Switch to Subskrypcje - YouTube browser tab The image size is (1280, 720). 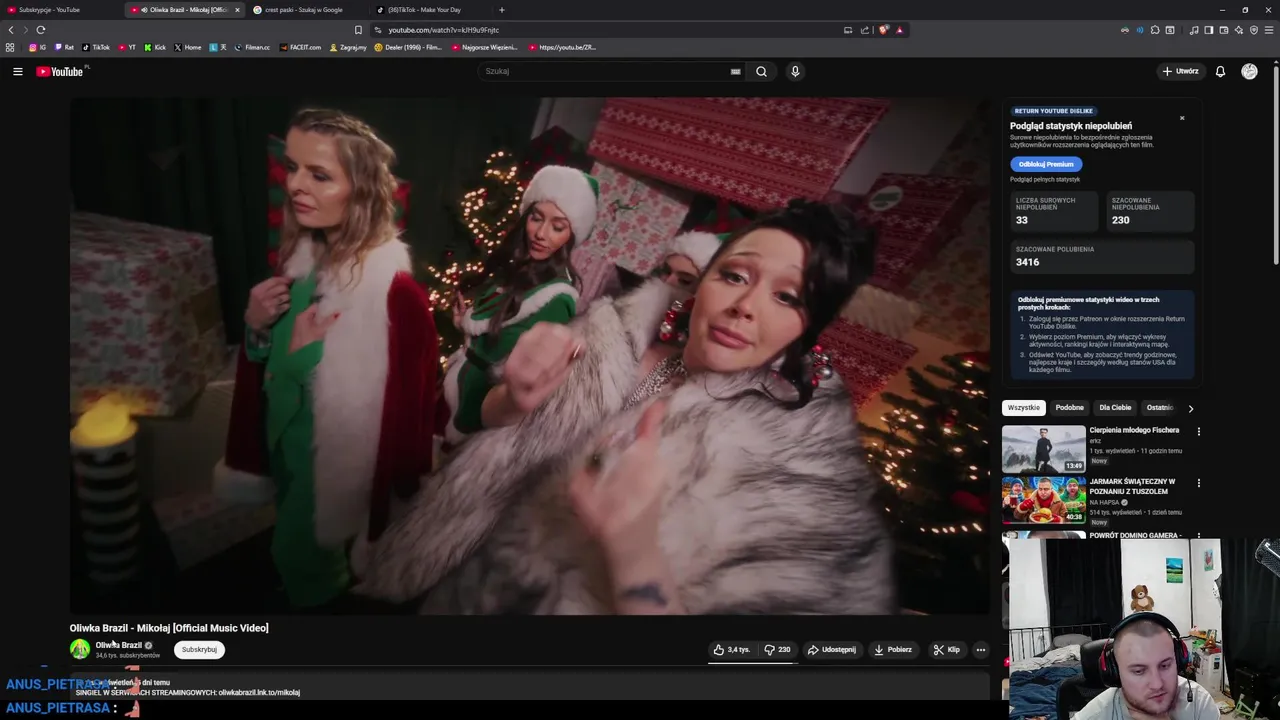60,10
